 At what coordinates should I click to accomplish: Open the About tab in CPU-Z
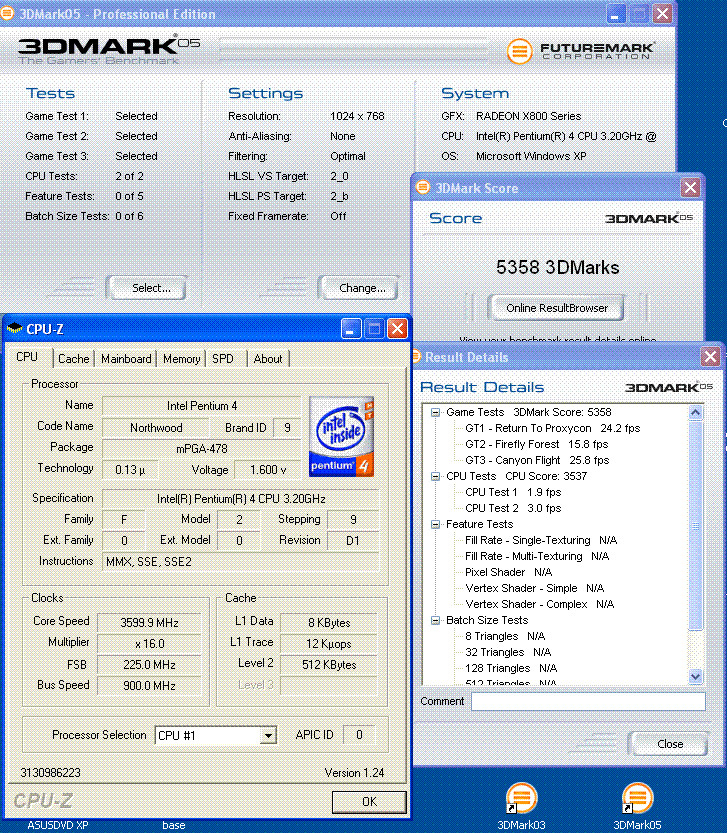268,359
